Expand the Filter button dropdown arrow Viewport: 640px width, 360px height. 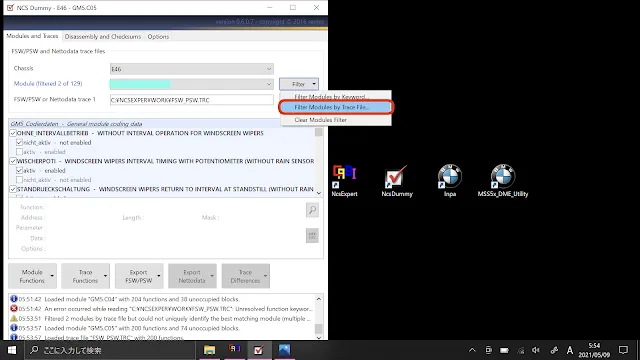314,84
